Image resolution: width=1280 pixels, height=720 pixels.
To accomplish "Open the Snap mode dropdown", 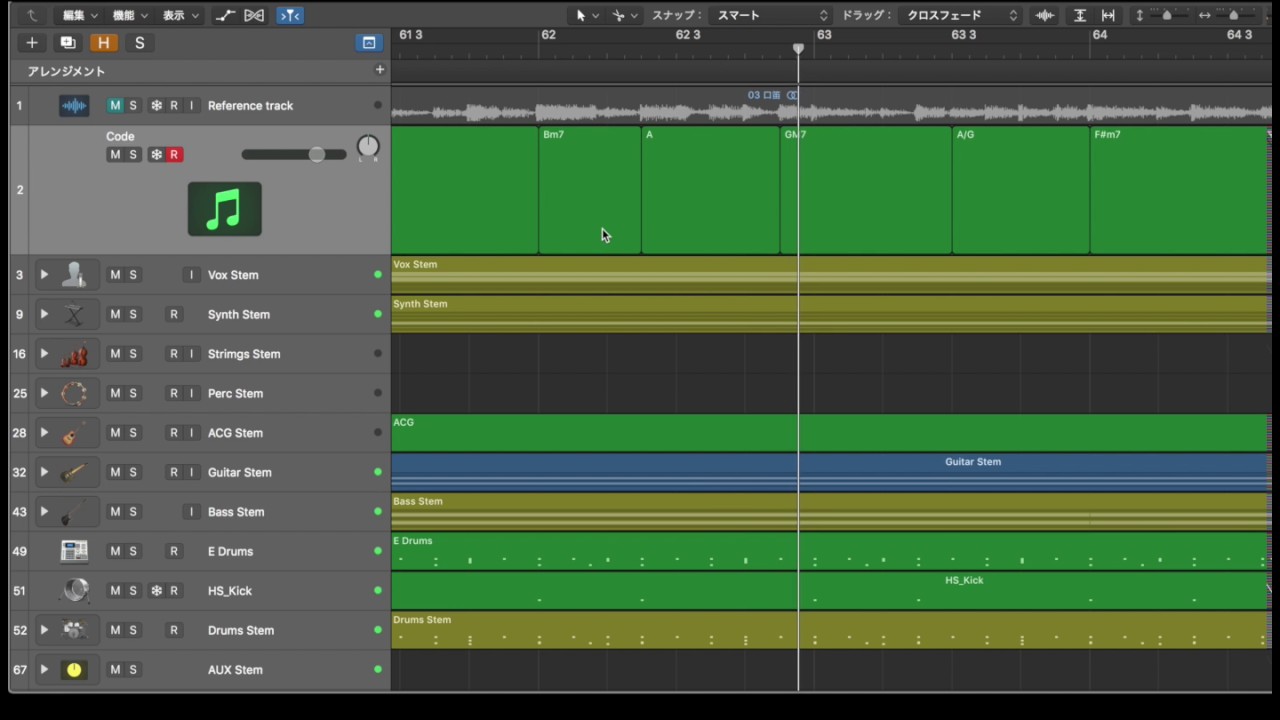I will tap(770, 15).
